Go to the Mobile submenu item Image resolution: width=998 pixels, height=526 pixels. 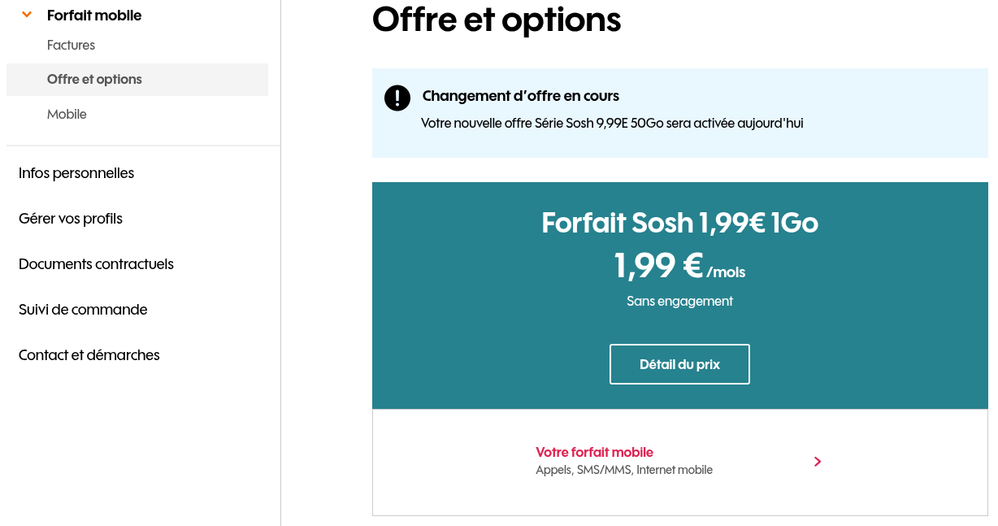point(67,114)
